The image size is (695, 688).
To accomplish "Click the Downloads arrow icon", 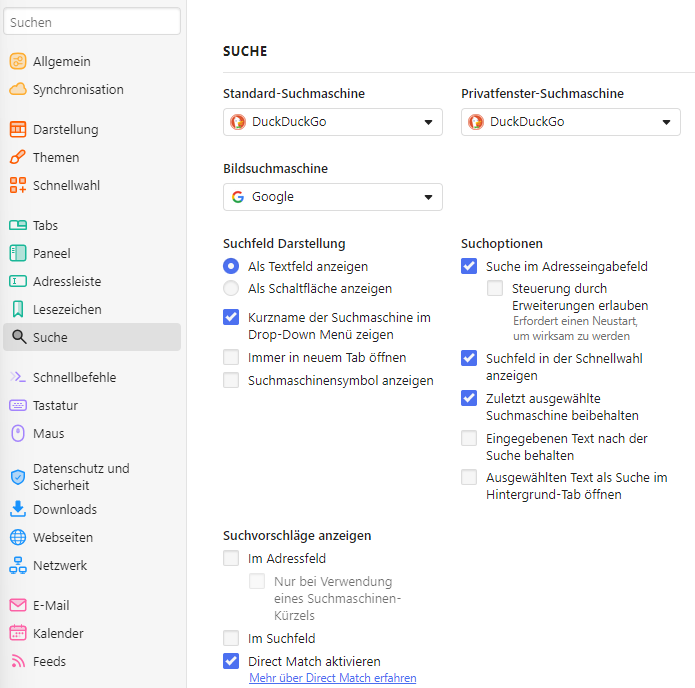I will tap(18, 509).
